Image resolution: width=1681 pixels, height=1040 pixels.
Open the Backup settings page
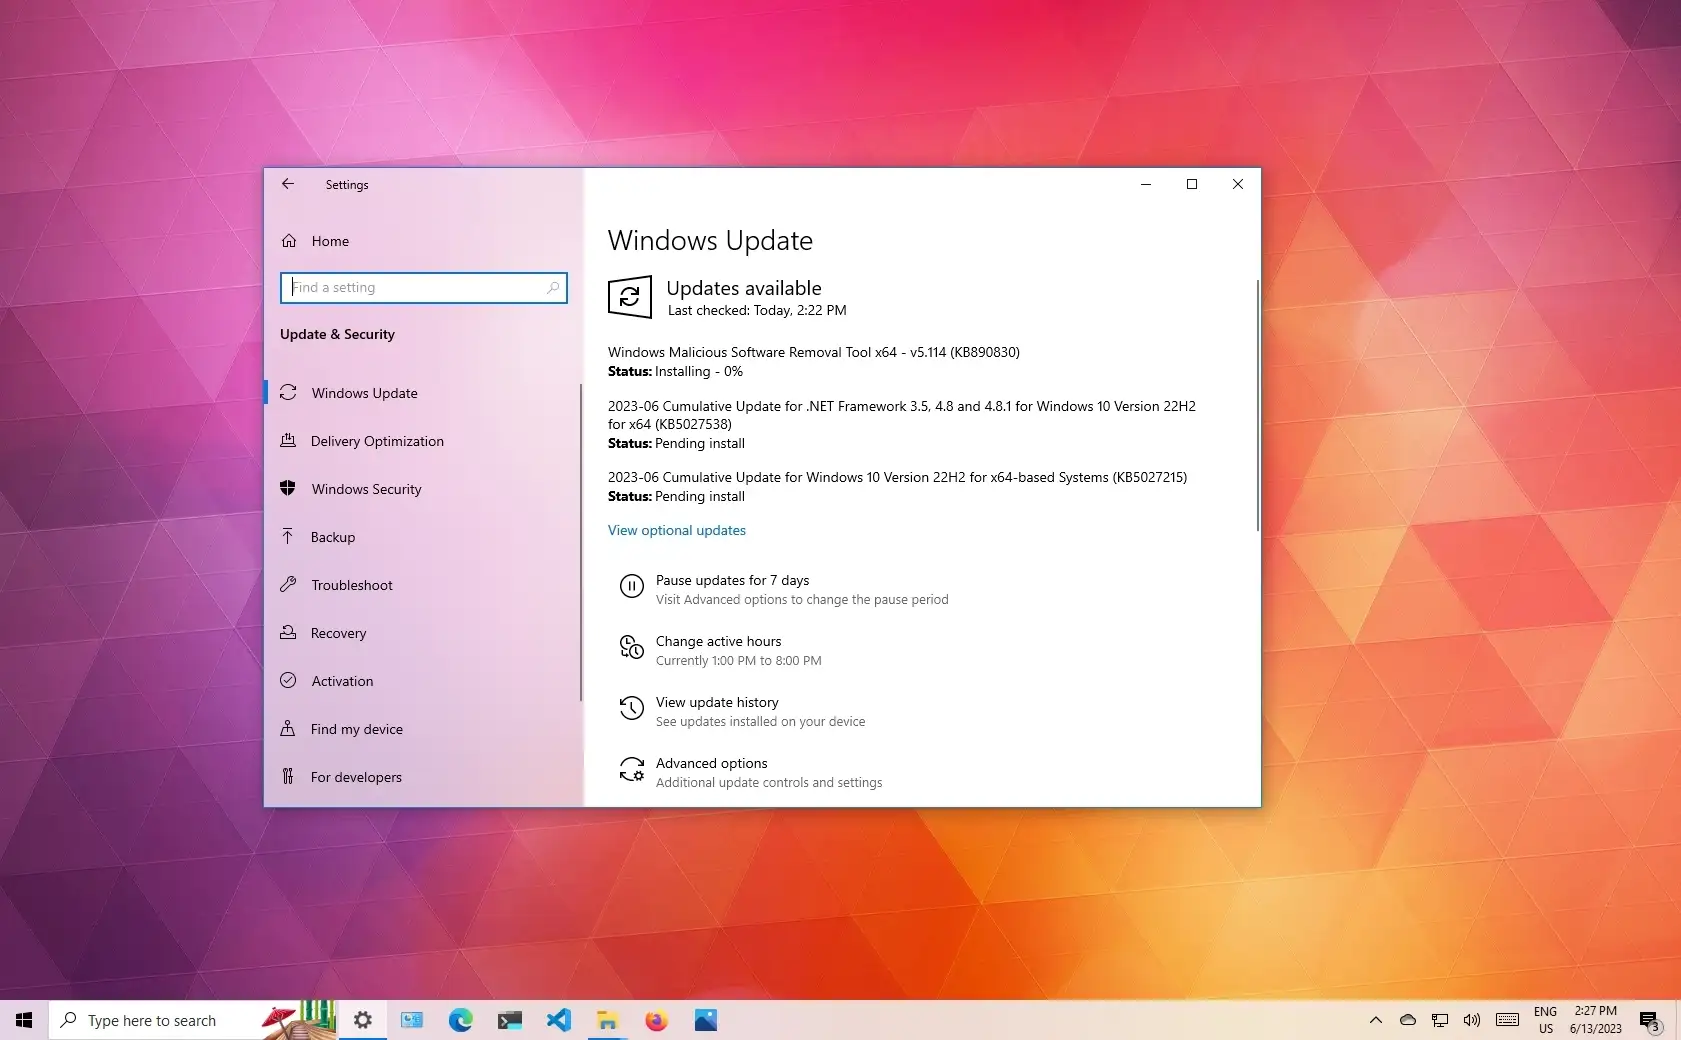[x=423, y=537]
